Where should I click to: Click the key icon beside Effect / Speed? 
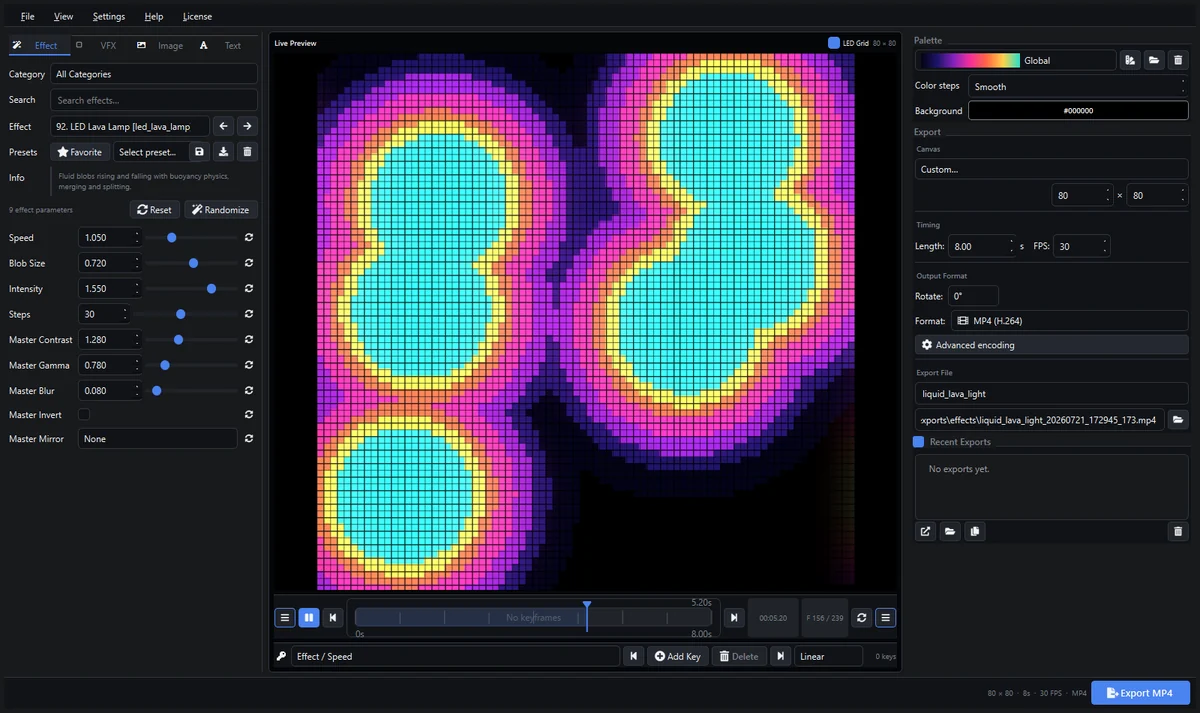[282, 656]
